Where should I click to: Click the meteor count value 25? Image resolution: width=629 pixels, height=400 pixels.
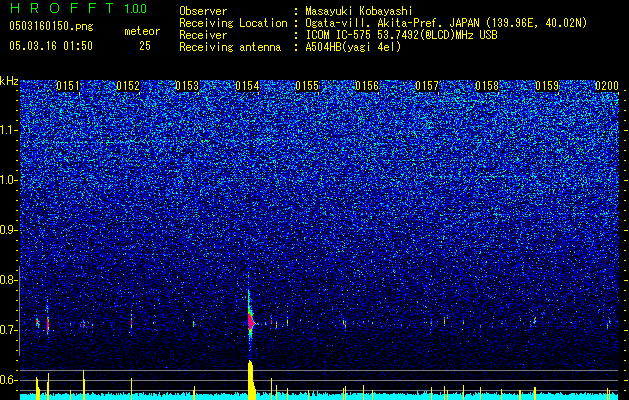[145, 46]
